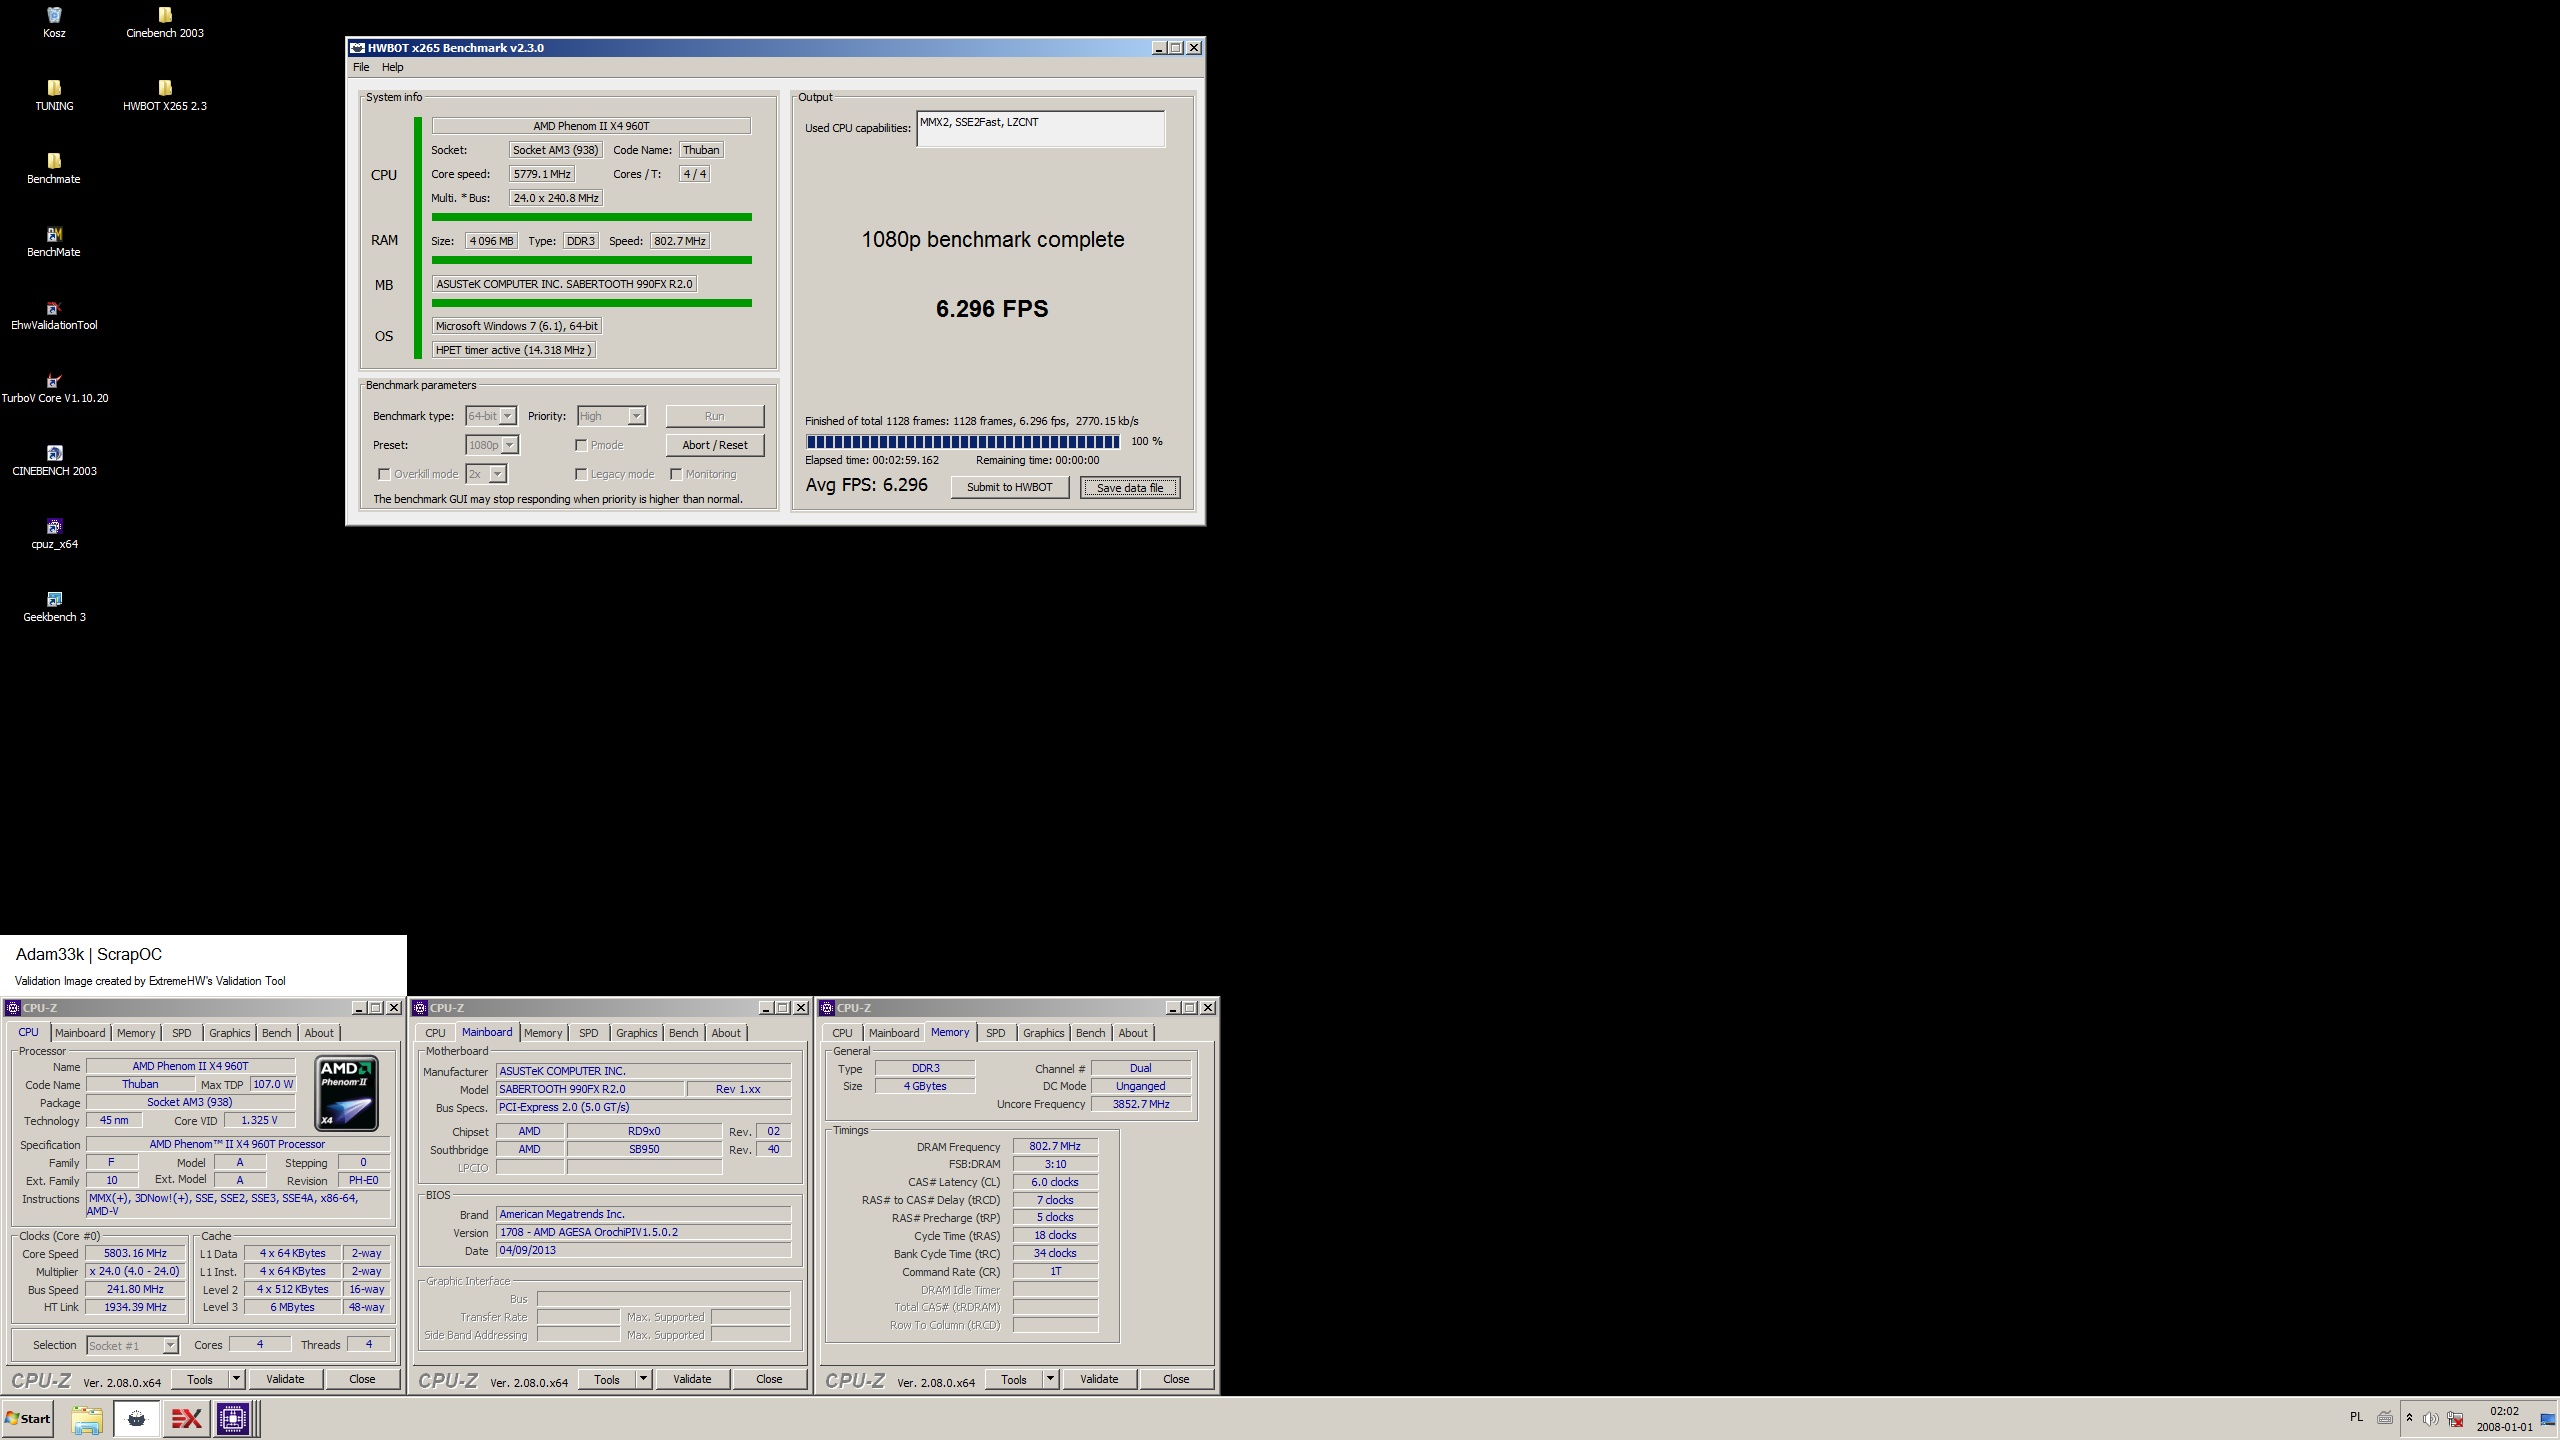
Task: Click Validate in first CPU-Z window
Action: pos(285,1379)
